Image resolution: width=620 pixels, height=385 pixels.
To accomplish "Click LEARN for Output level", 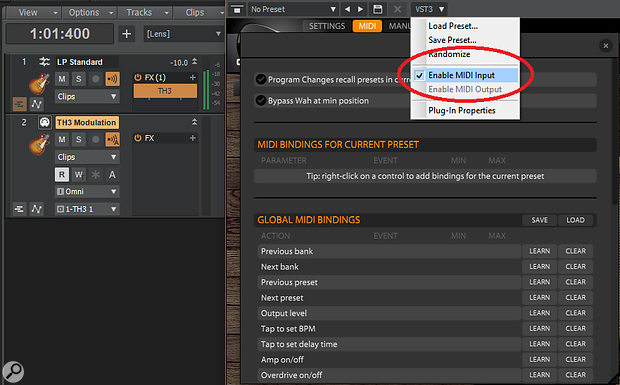I will 539,313.
